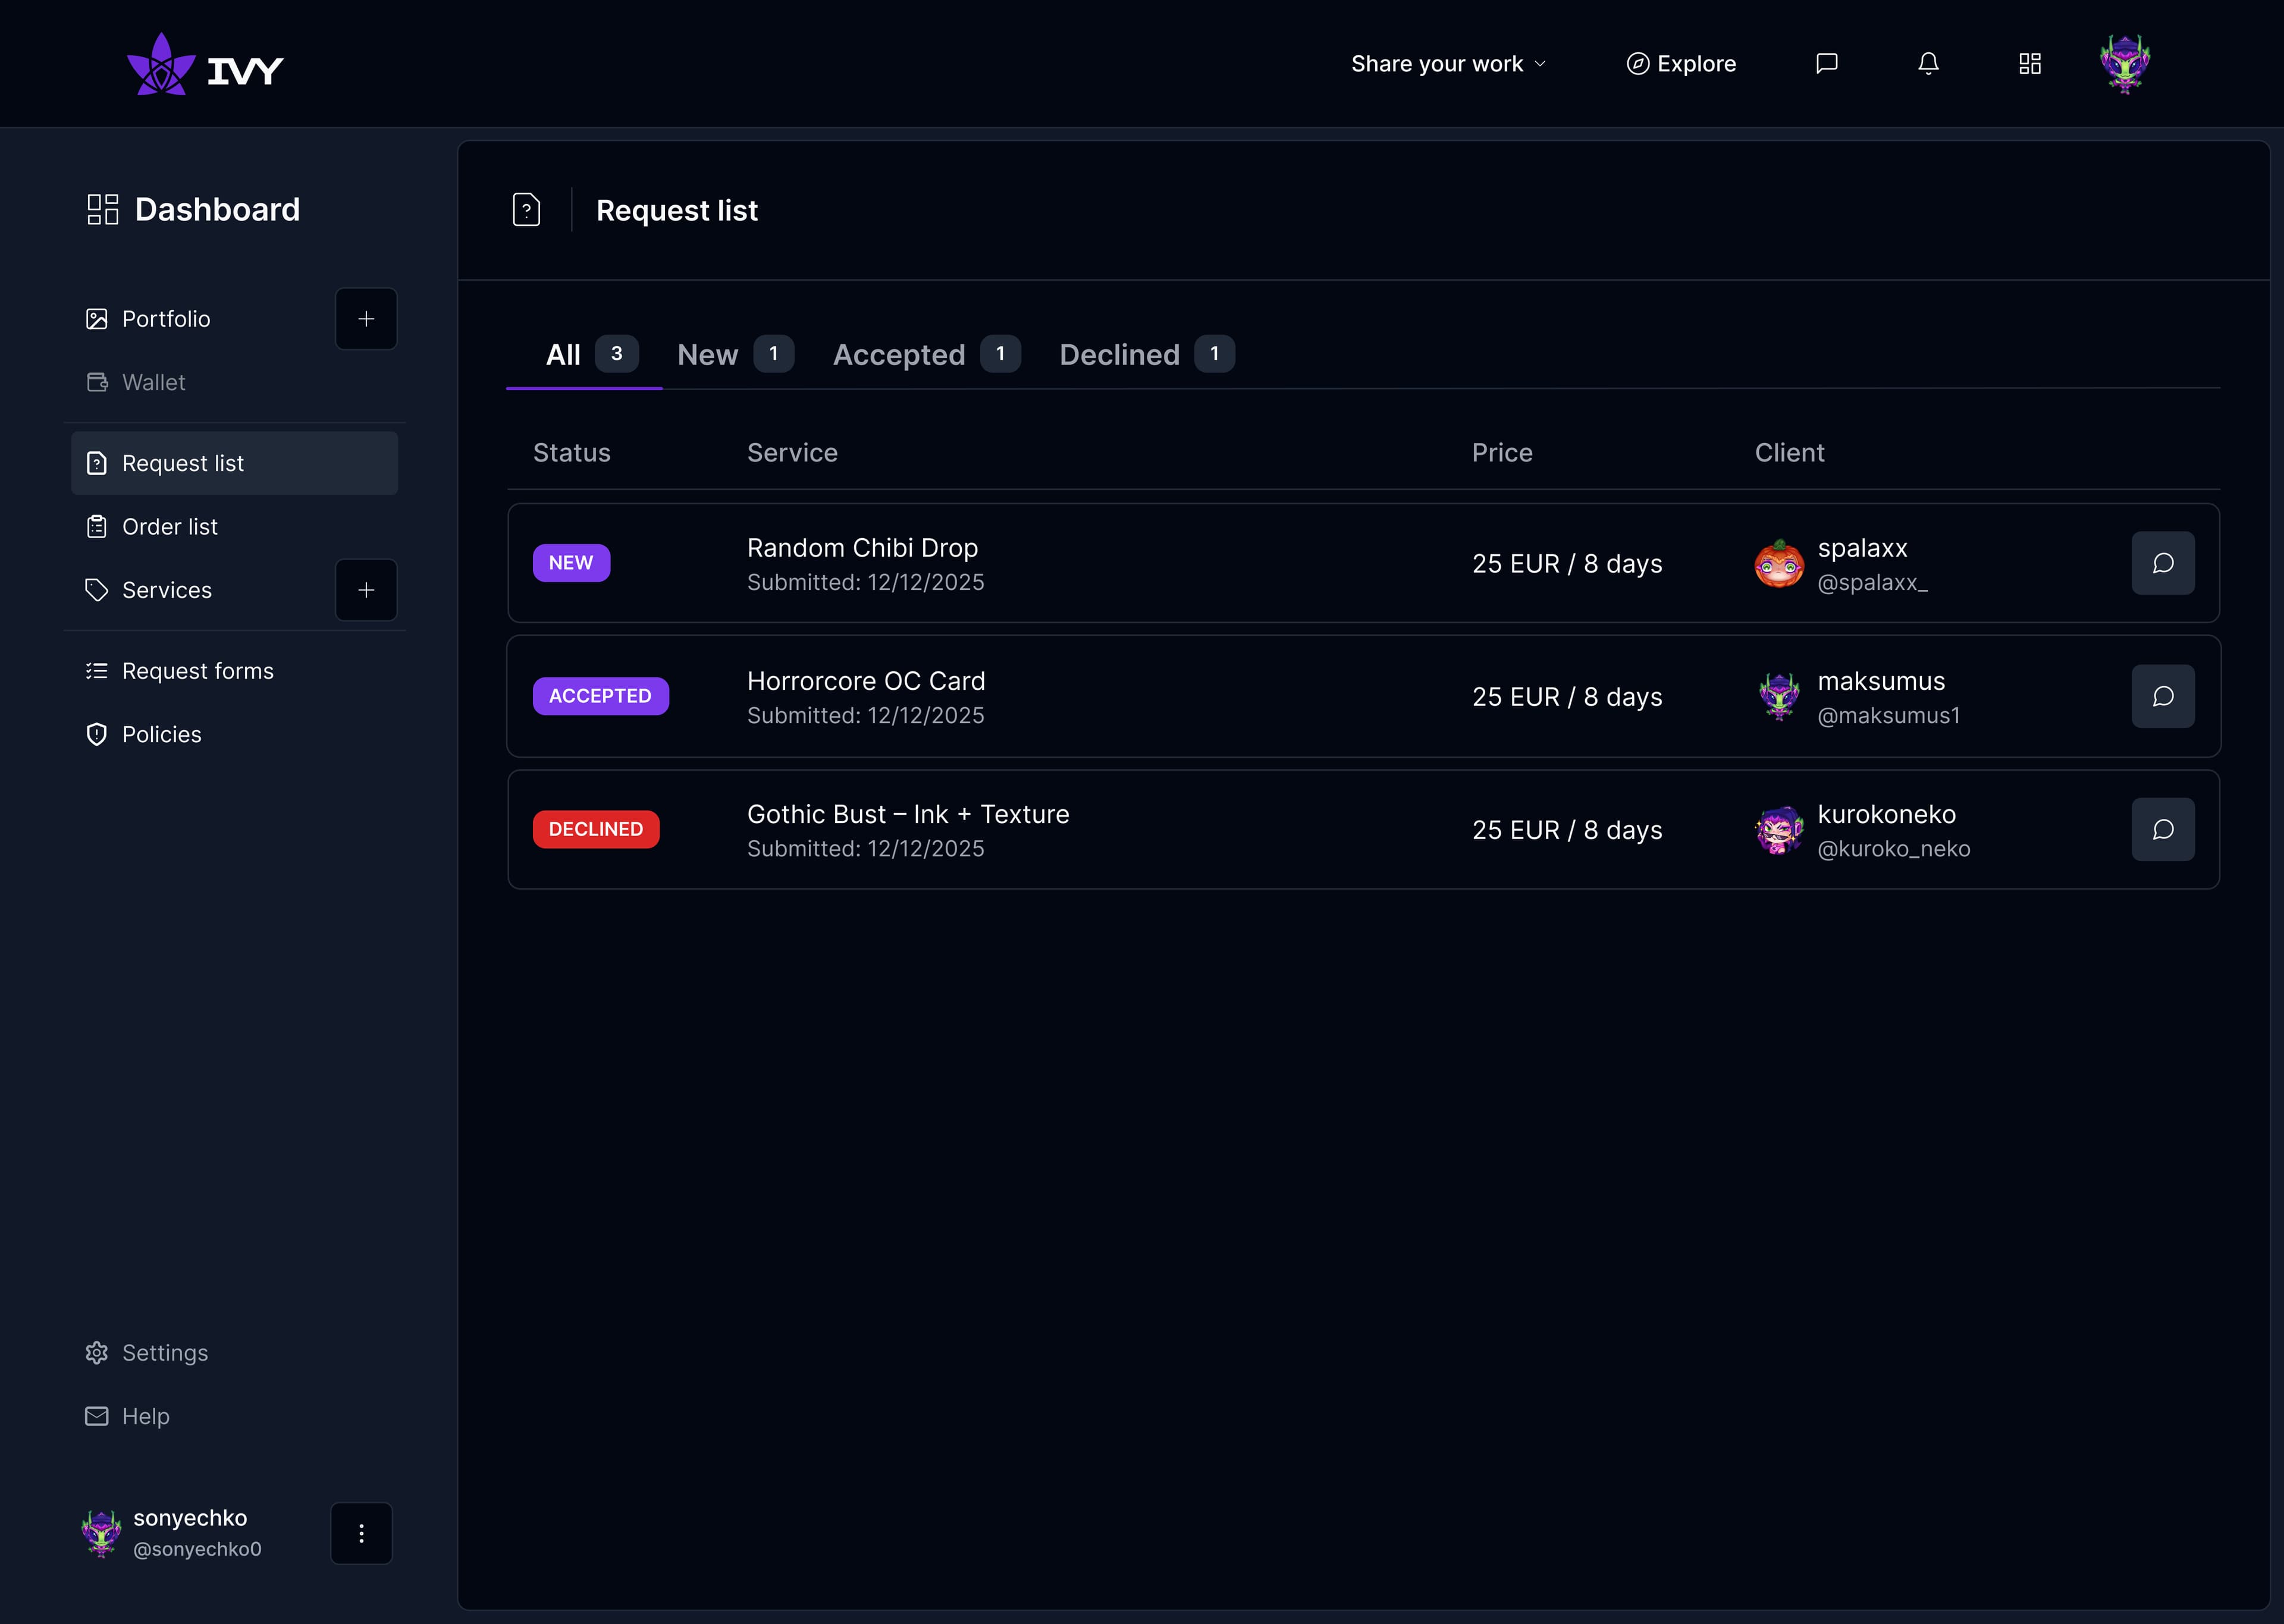Screen dimensions: 2284x1624
Task: Go to Explore
Action: click(1681, 64)
